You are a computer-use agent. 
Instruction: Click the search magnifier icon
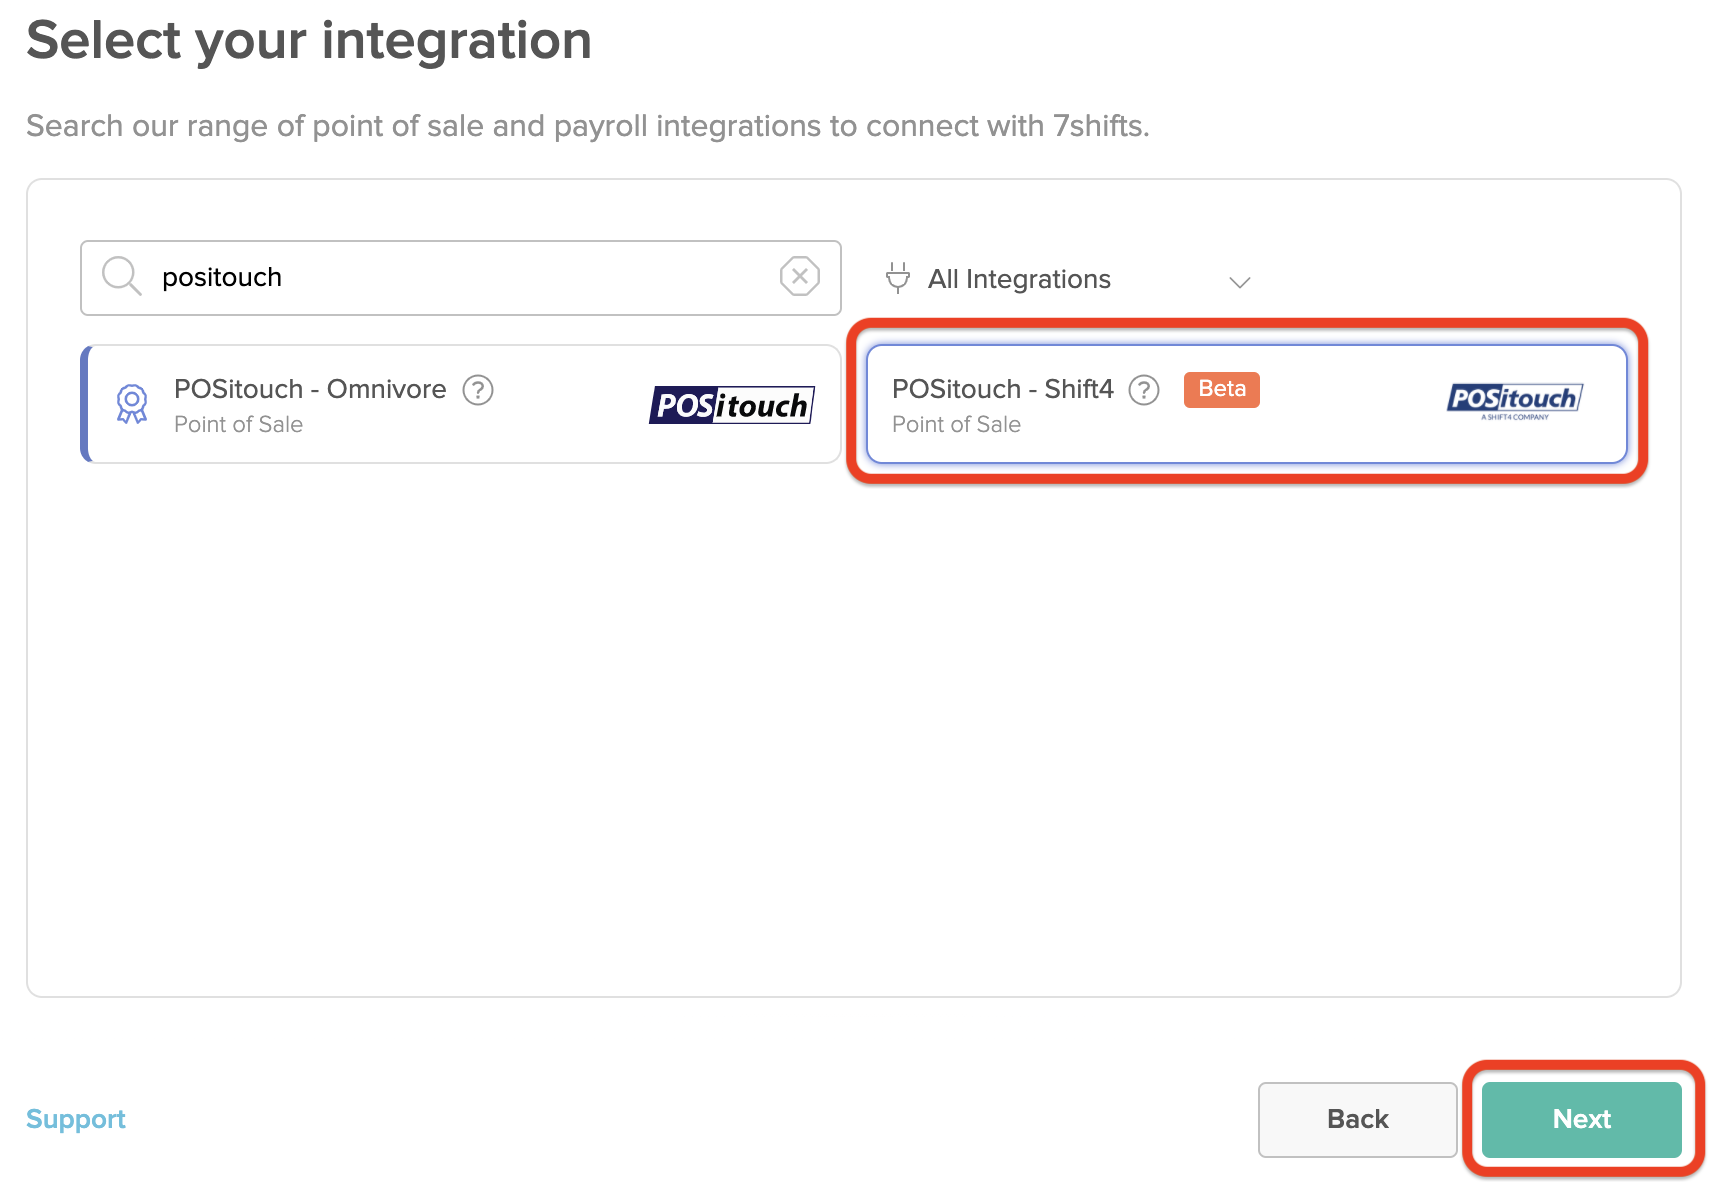(122, 276)
